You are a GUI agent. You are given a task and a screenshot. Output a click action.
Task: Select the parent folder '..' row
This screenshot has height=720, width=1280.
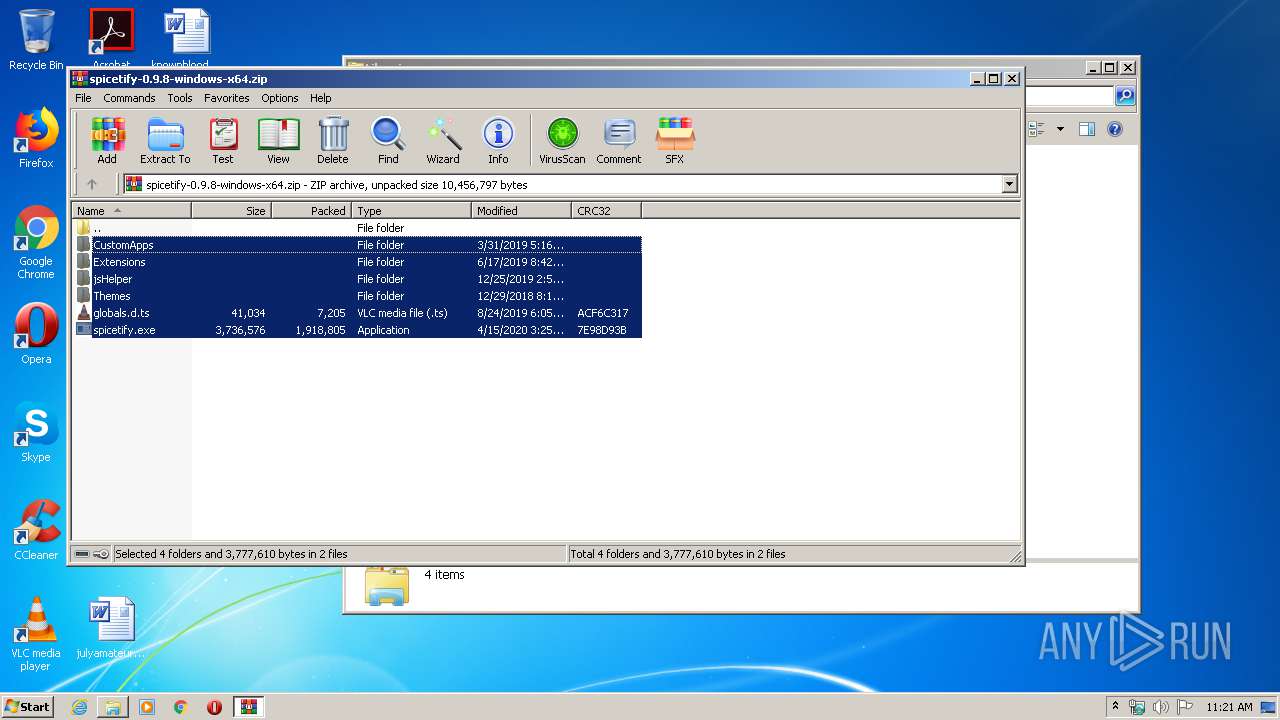358,228
